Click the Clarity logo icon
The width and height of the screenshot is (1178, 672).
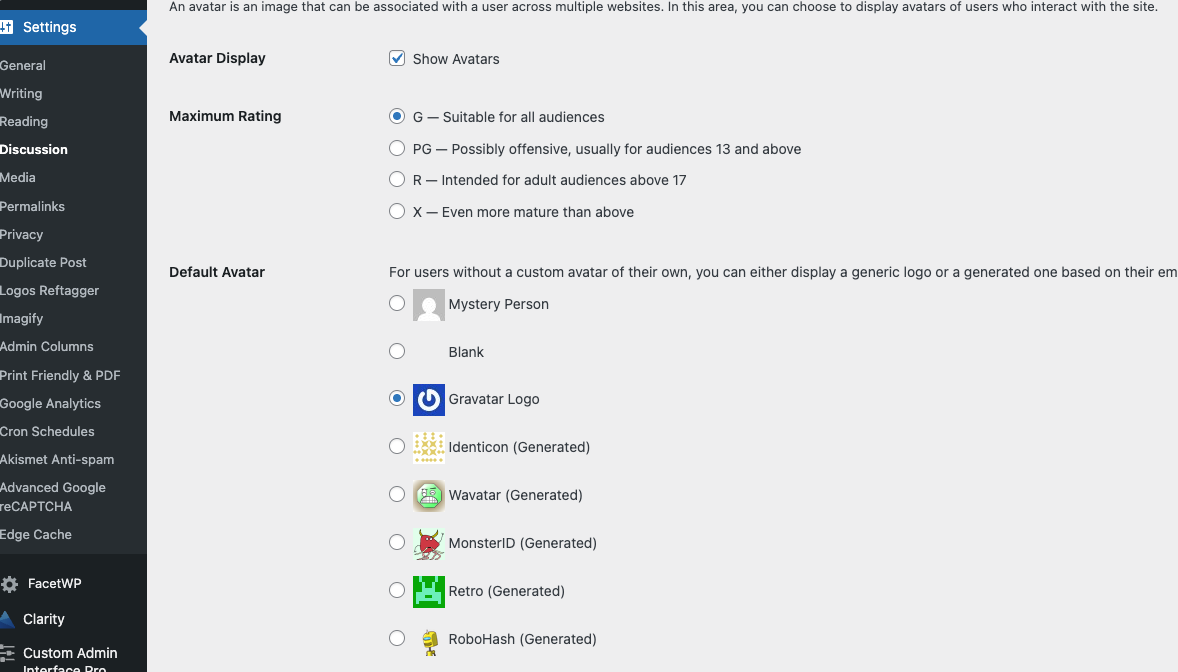7,619
